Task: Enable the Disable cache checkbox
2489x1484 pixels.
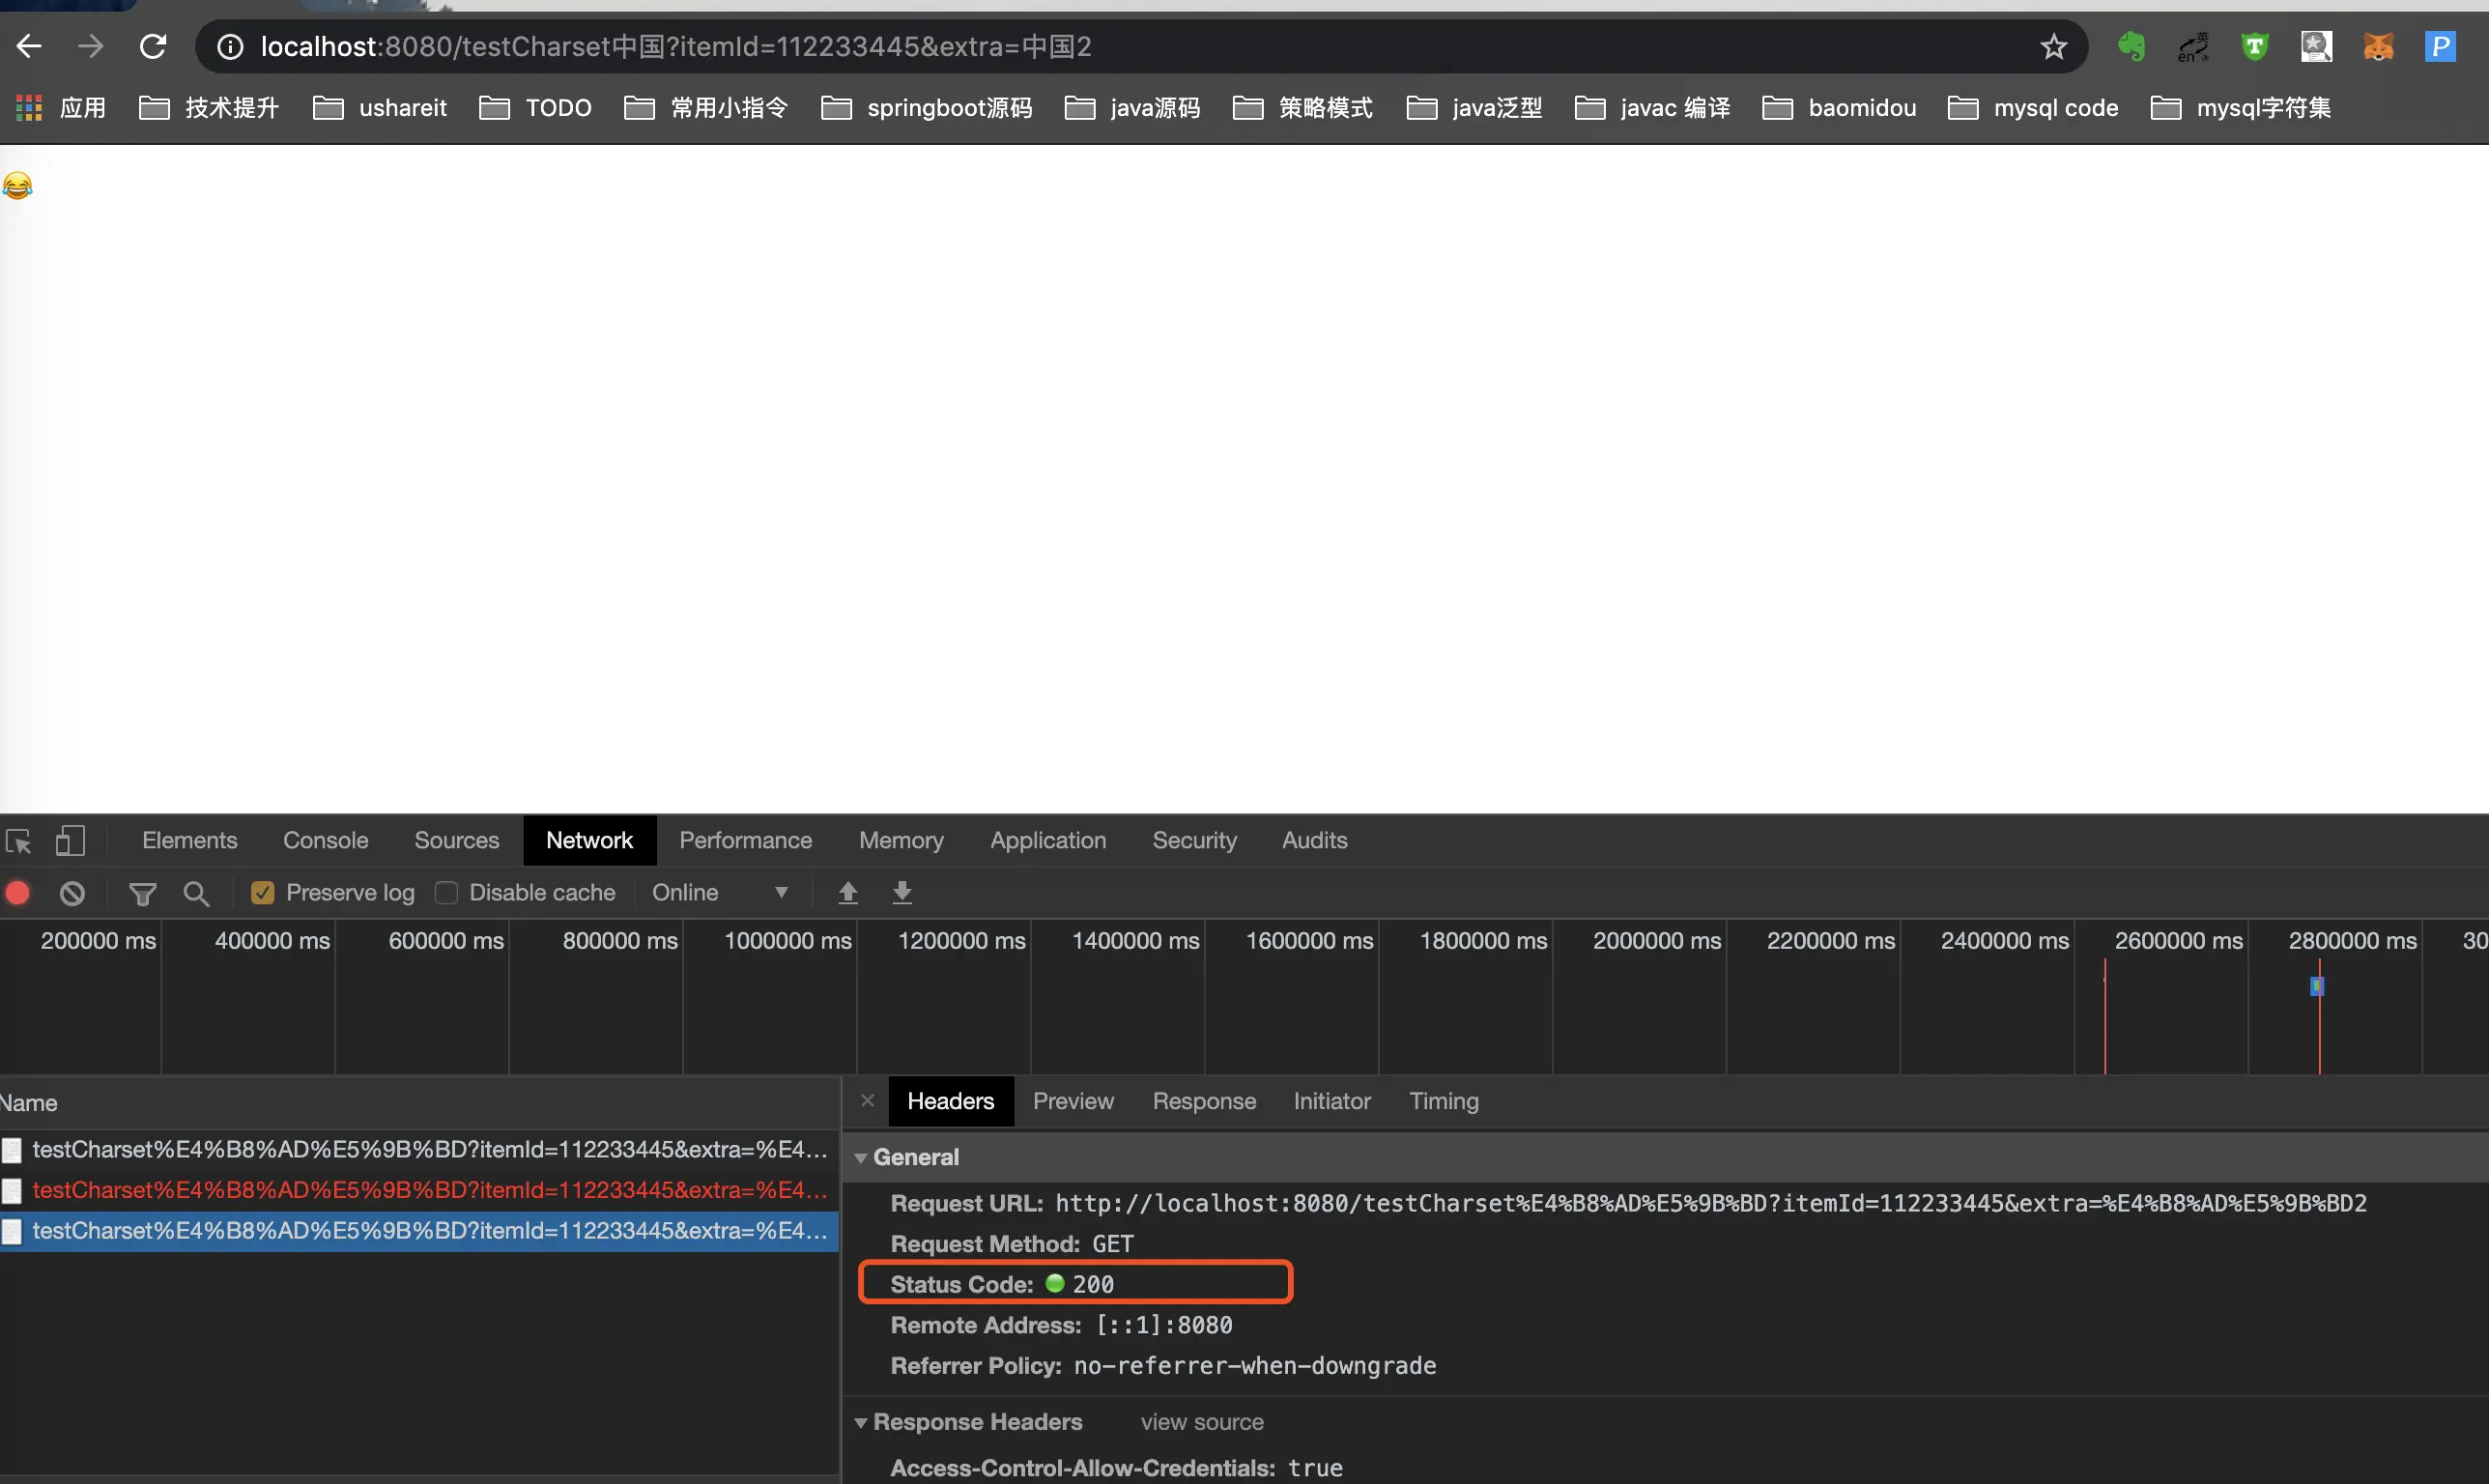Action: click(446, 892)
